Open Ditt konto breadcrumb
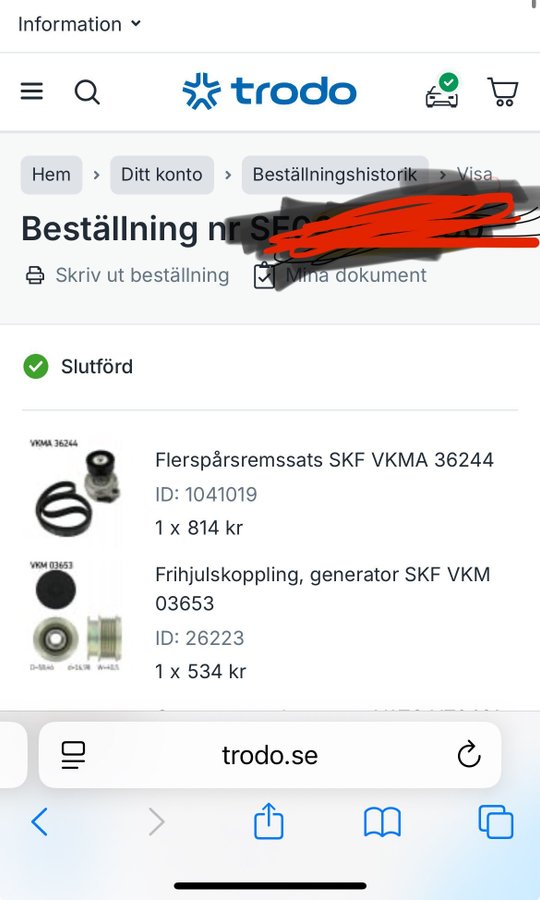 [162, 174]
